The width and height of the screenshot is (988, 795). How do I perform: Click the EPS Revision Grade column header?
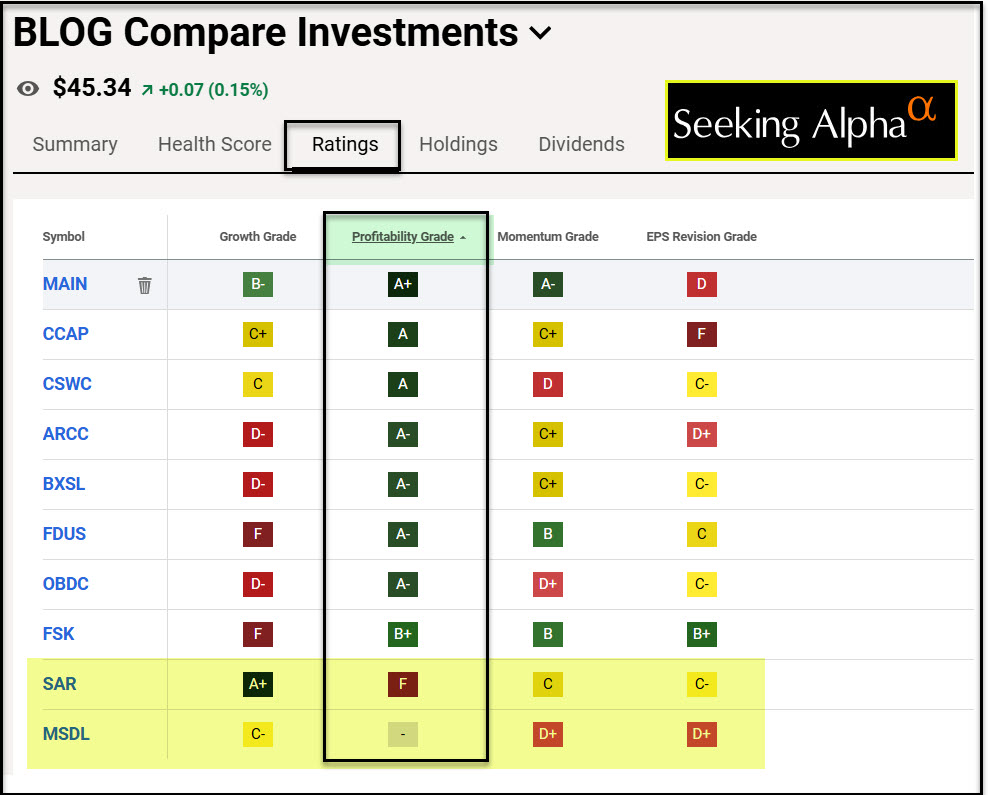coord(702,237)
